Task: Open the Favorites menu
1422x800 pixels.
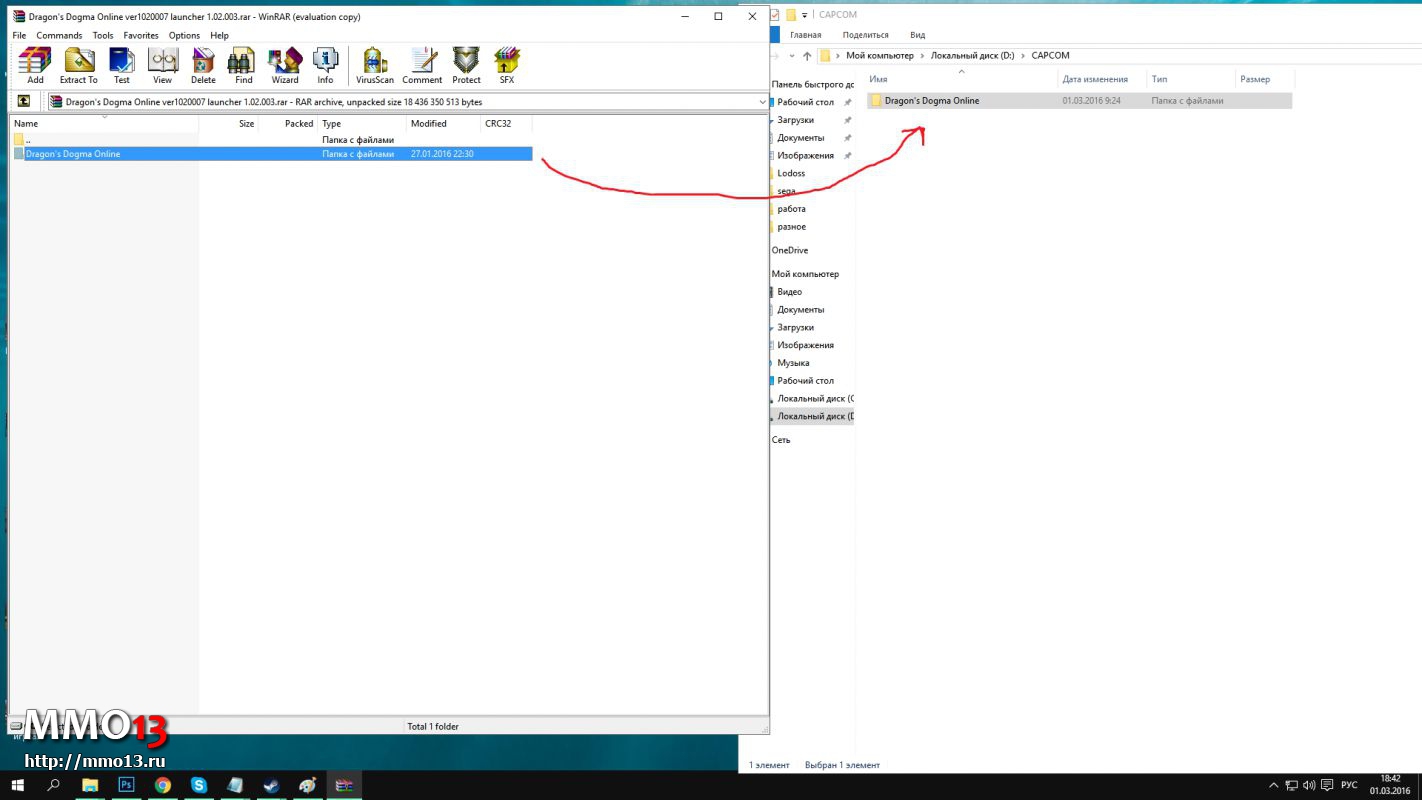Action: tap(141, 35)
